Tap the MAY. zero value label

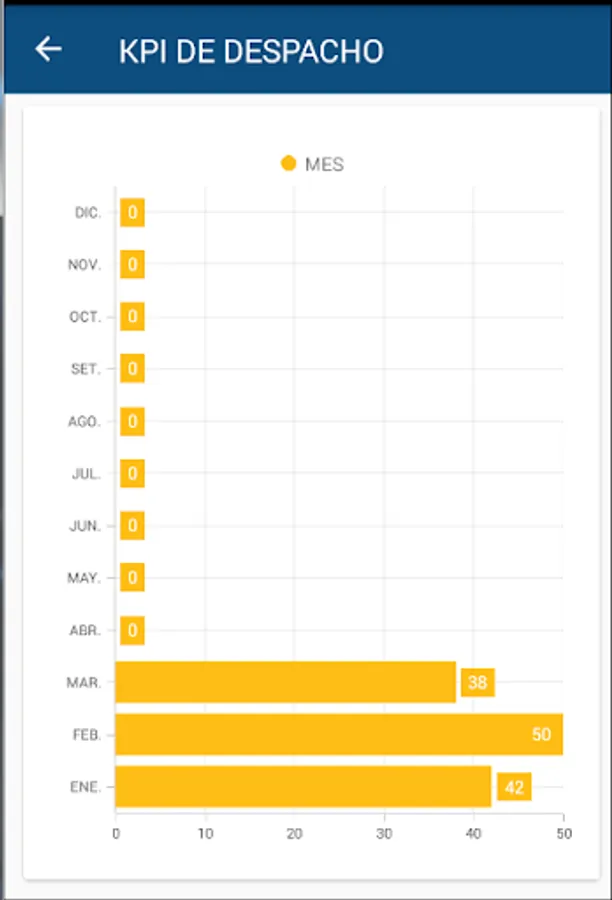132,578
